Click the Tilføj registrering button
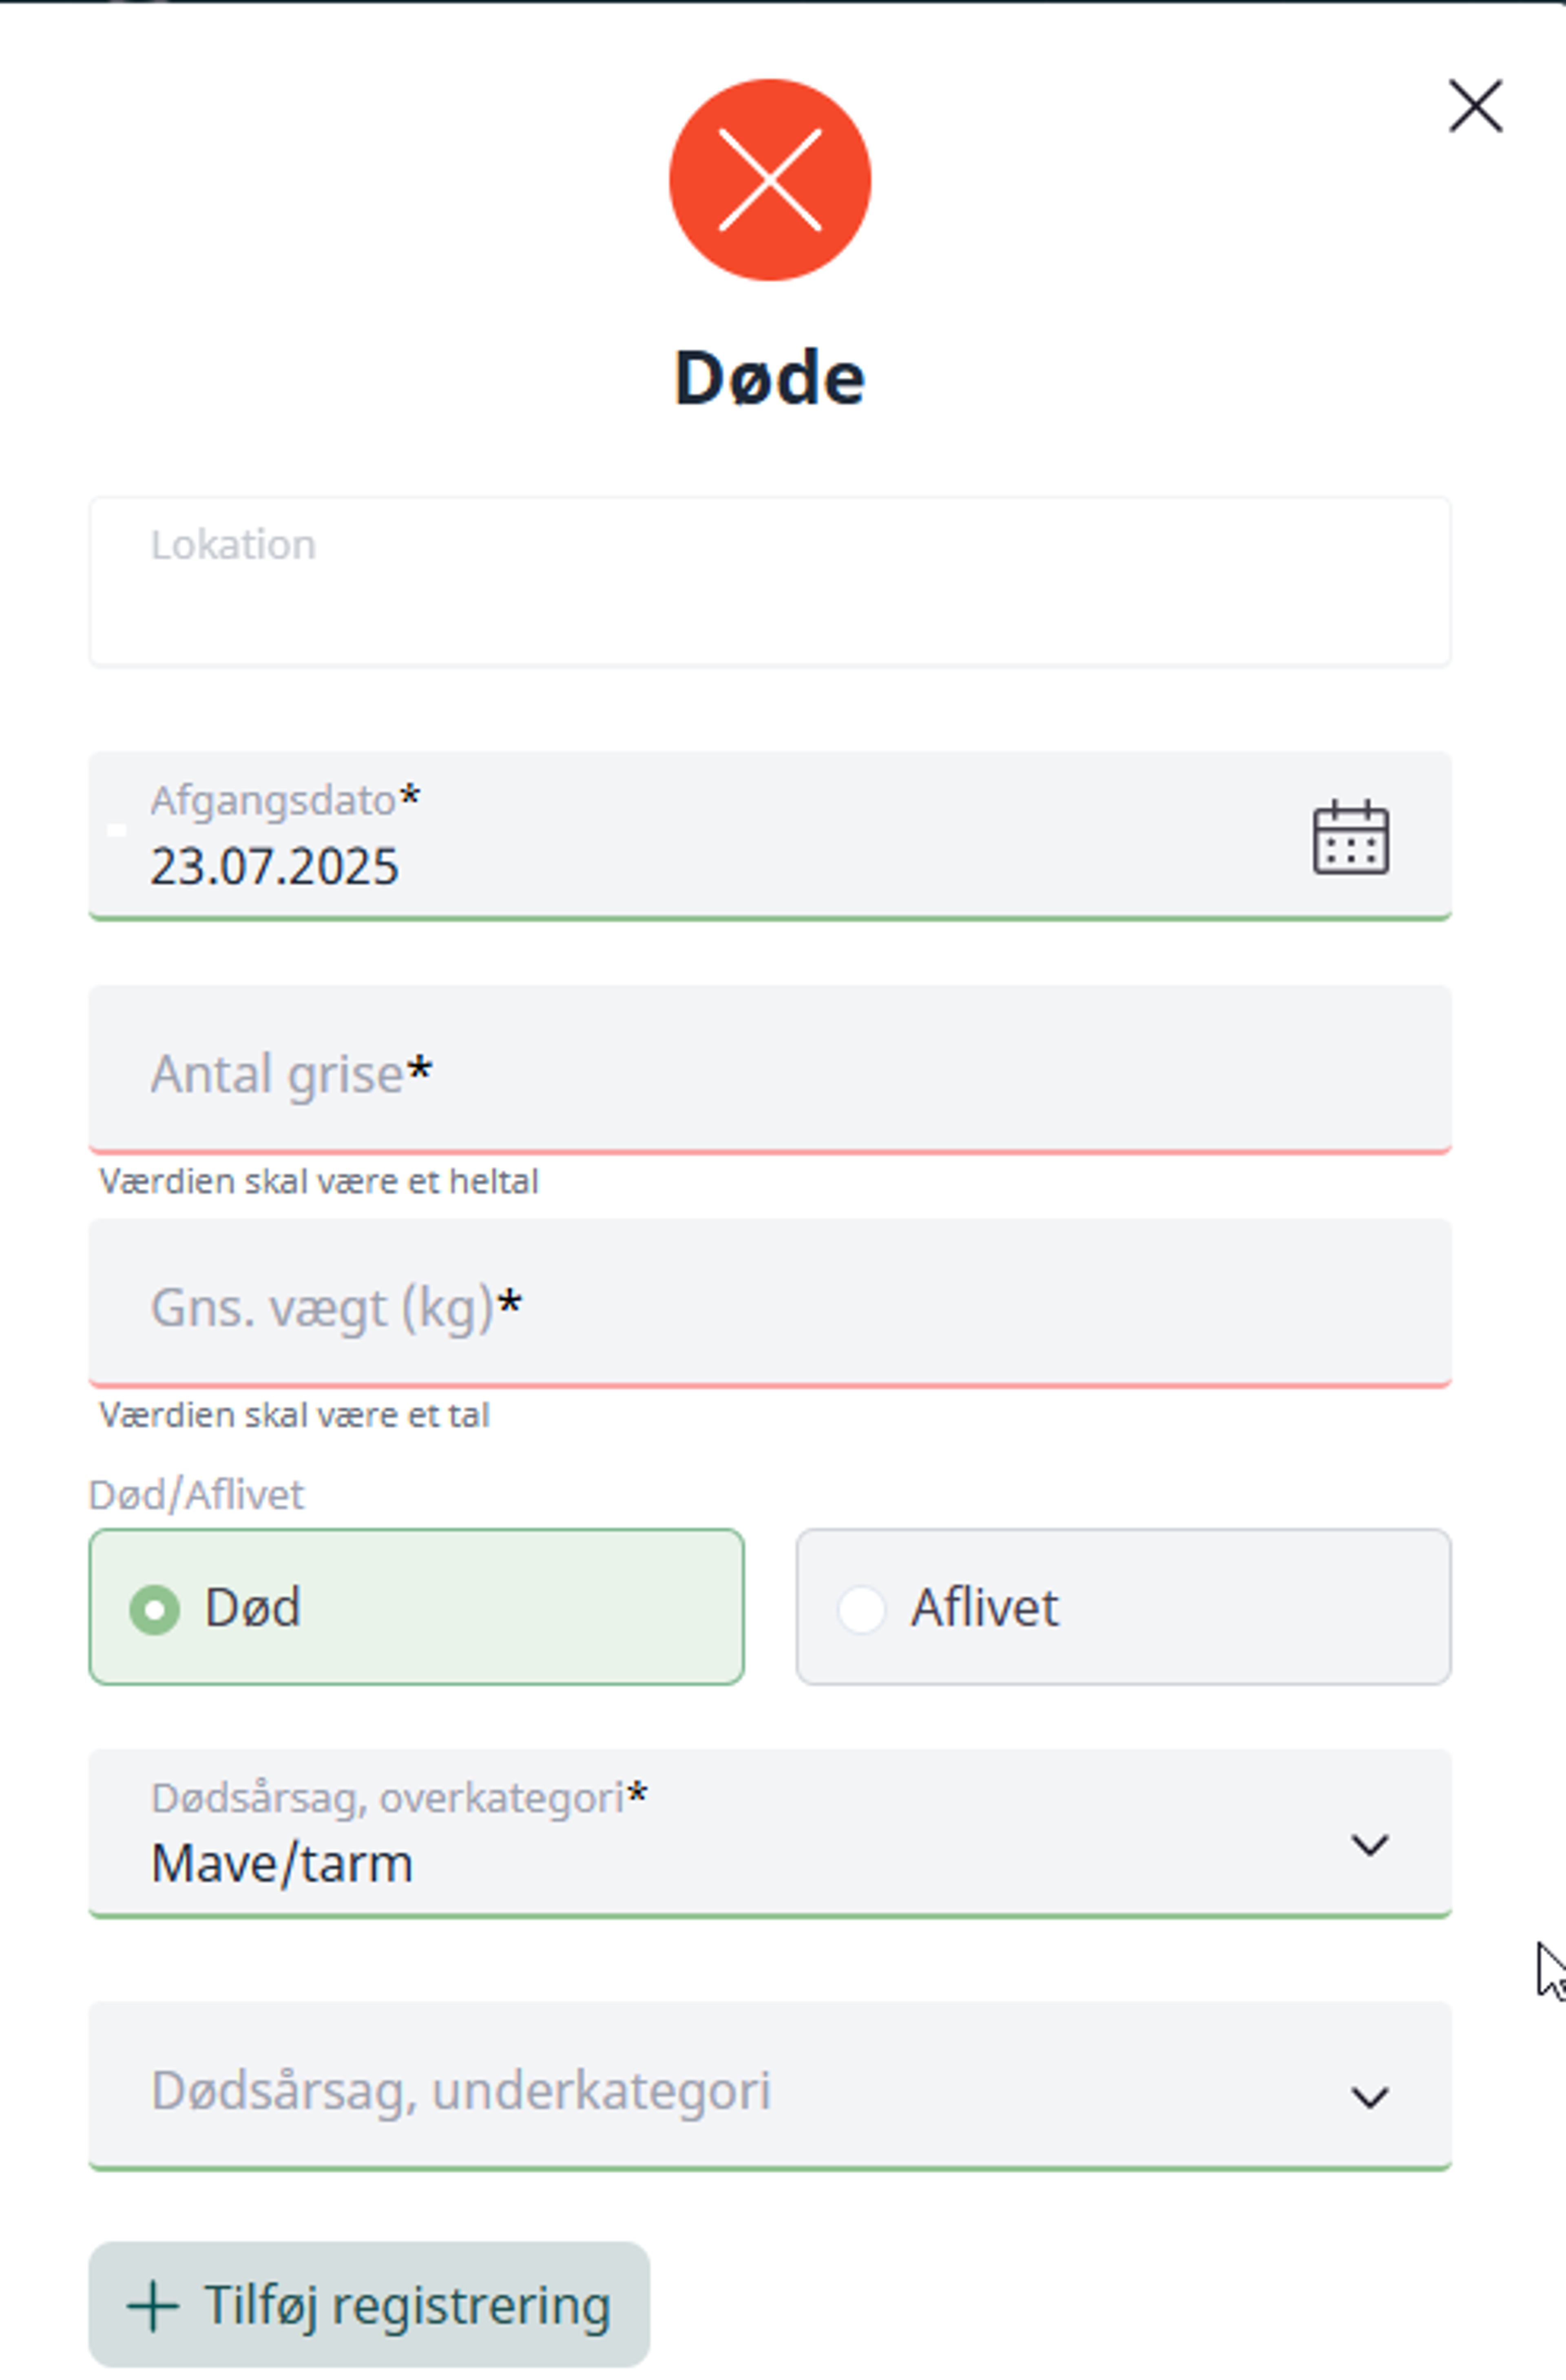This screenshot has height=2380, width=1566. pos(369,2304)
